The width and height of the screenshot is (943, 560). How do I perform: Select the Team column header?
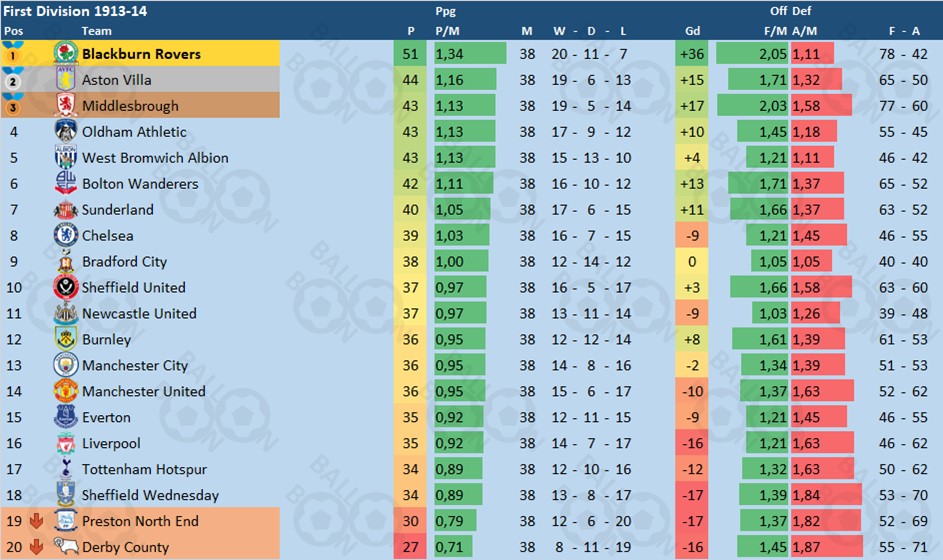pyautogui.click(x=96, y=31)
